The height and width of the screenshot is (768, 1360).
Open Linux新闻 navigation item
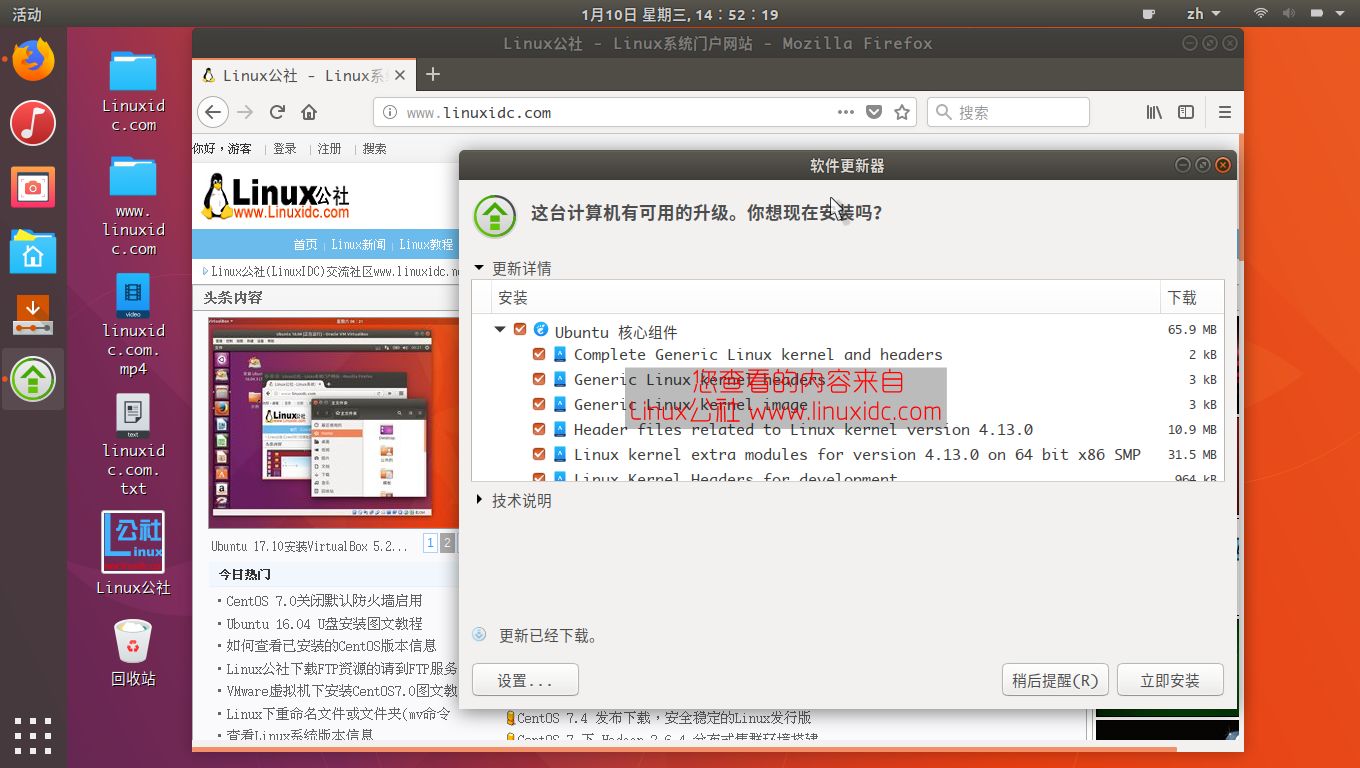[358, 244]
